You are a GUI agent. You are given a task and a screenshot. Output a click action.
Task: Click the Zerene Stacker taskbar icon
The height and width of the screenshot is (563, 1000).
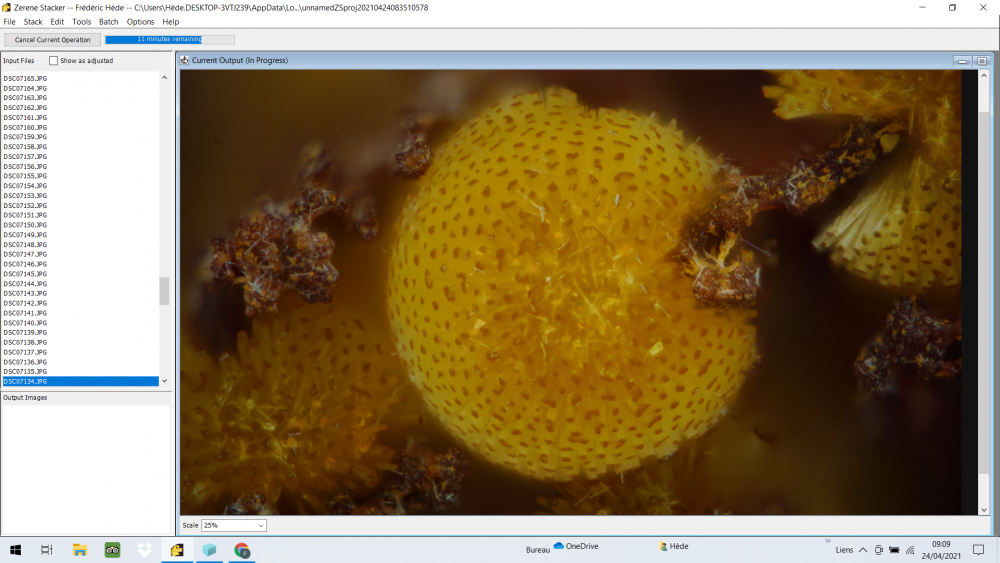pos(177,550)
